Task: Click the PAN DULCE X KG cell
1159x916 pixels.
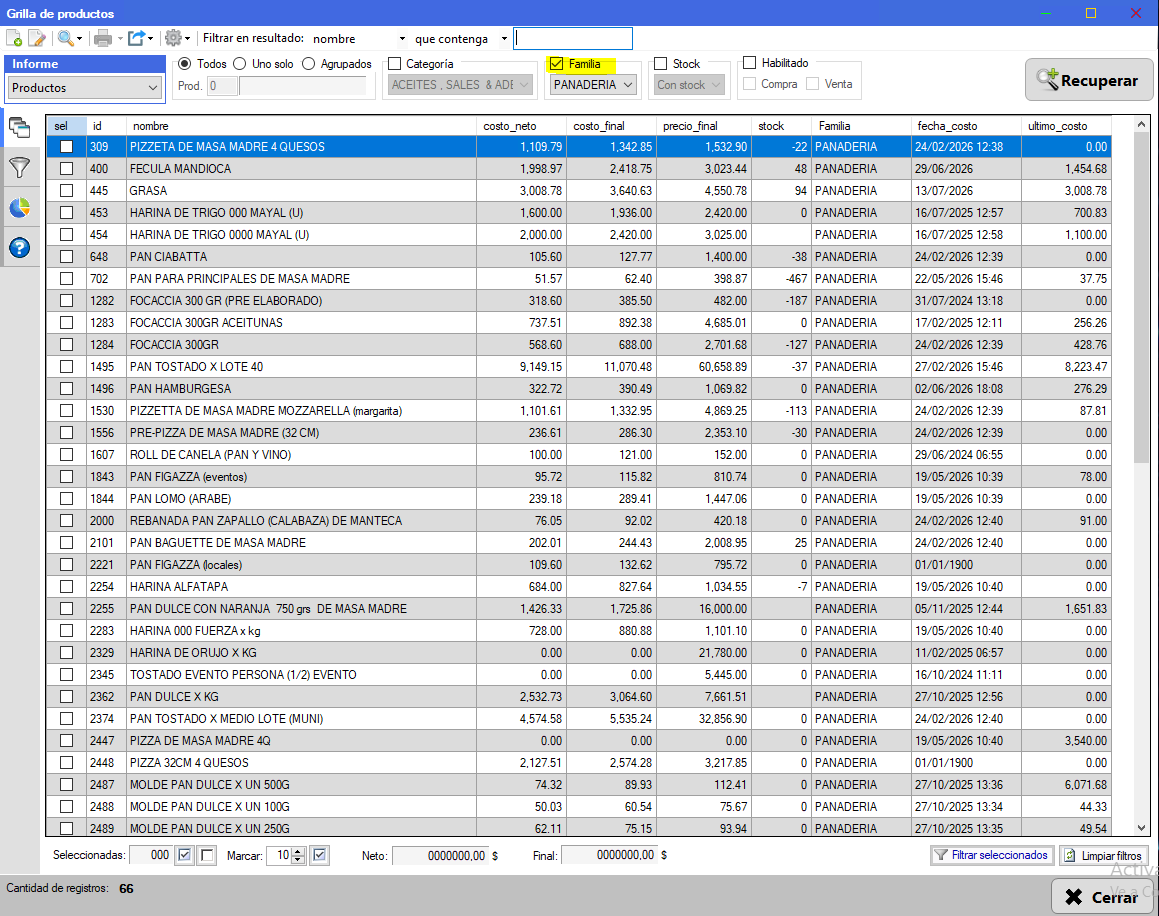Action: (301, 696)
